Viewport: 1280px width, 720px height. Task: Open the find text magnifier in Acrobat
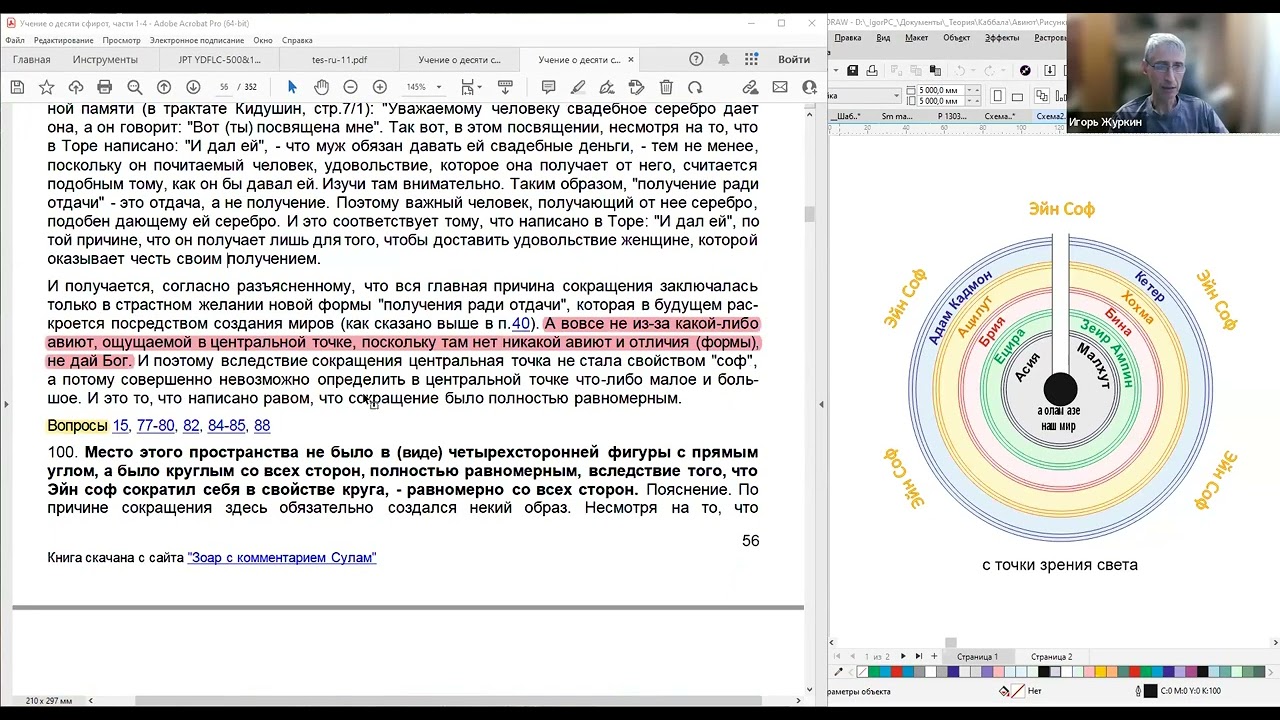(x=135, y=87)
